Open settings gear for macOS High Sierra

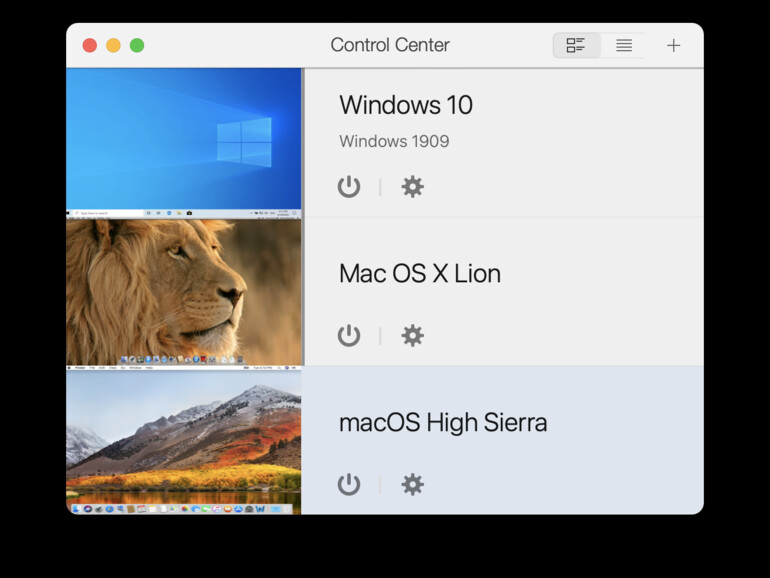(412, 484)
